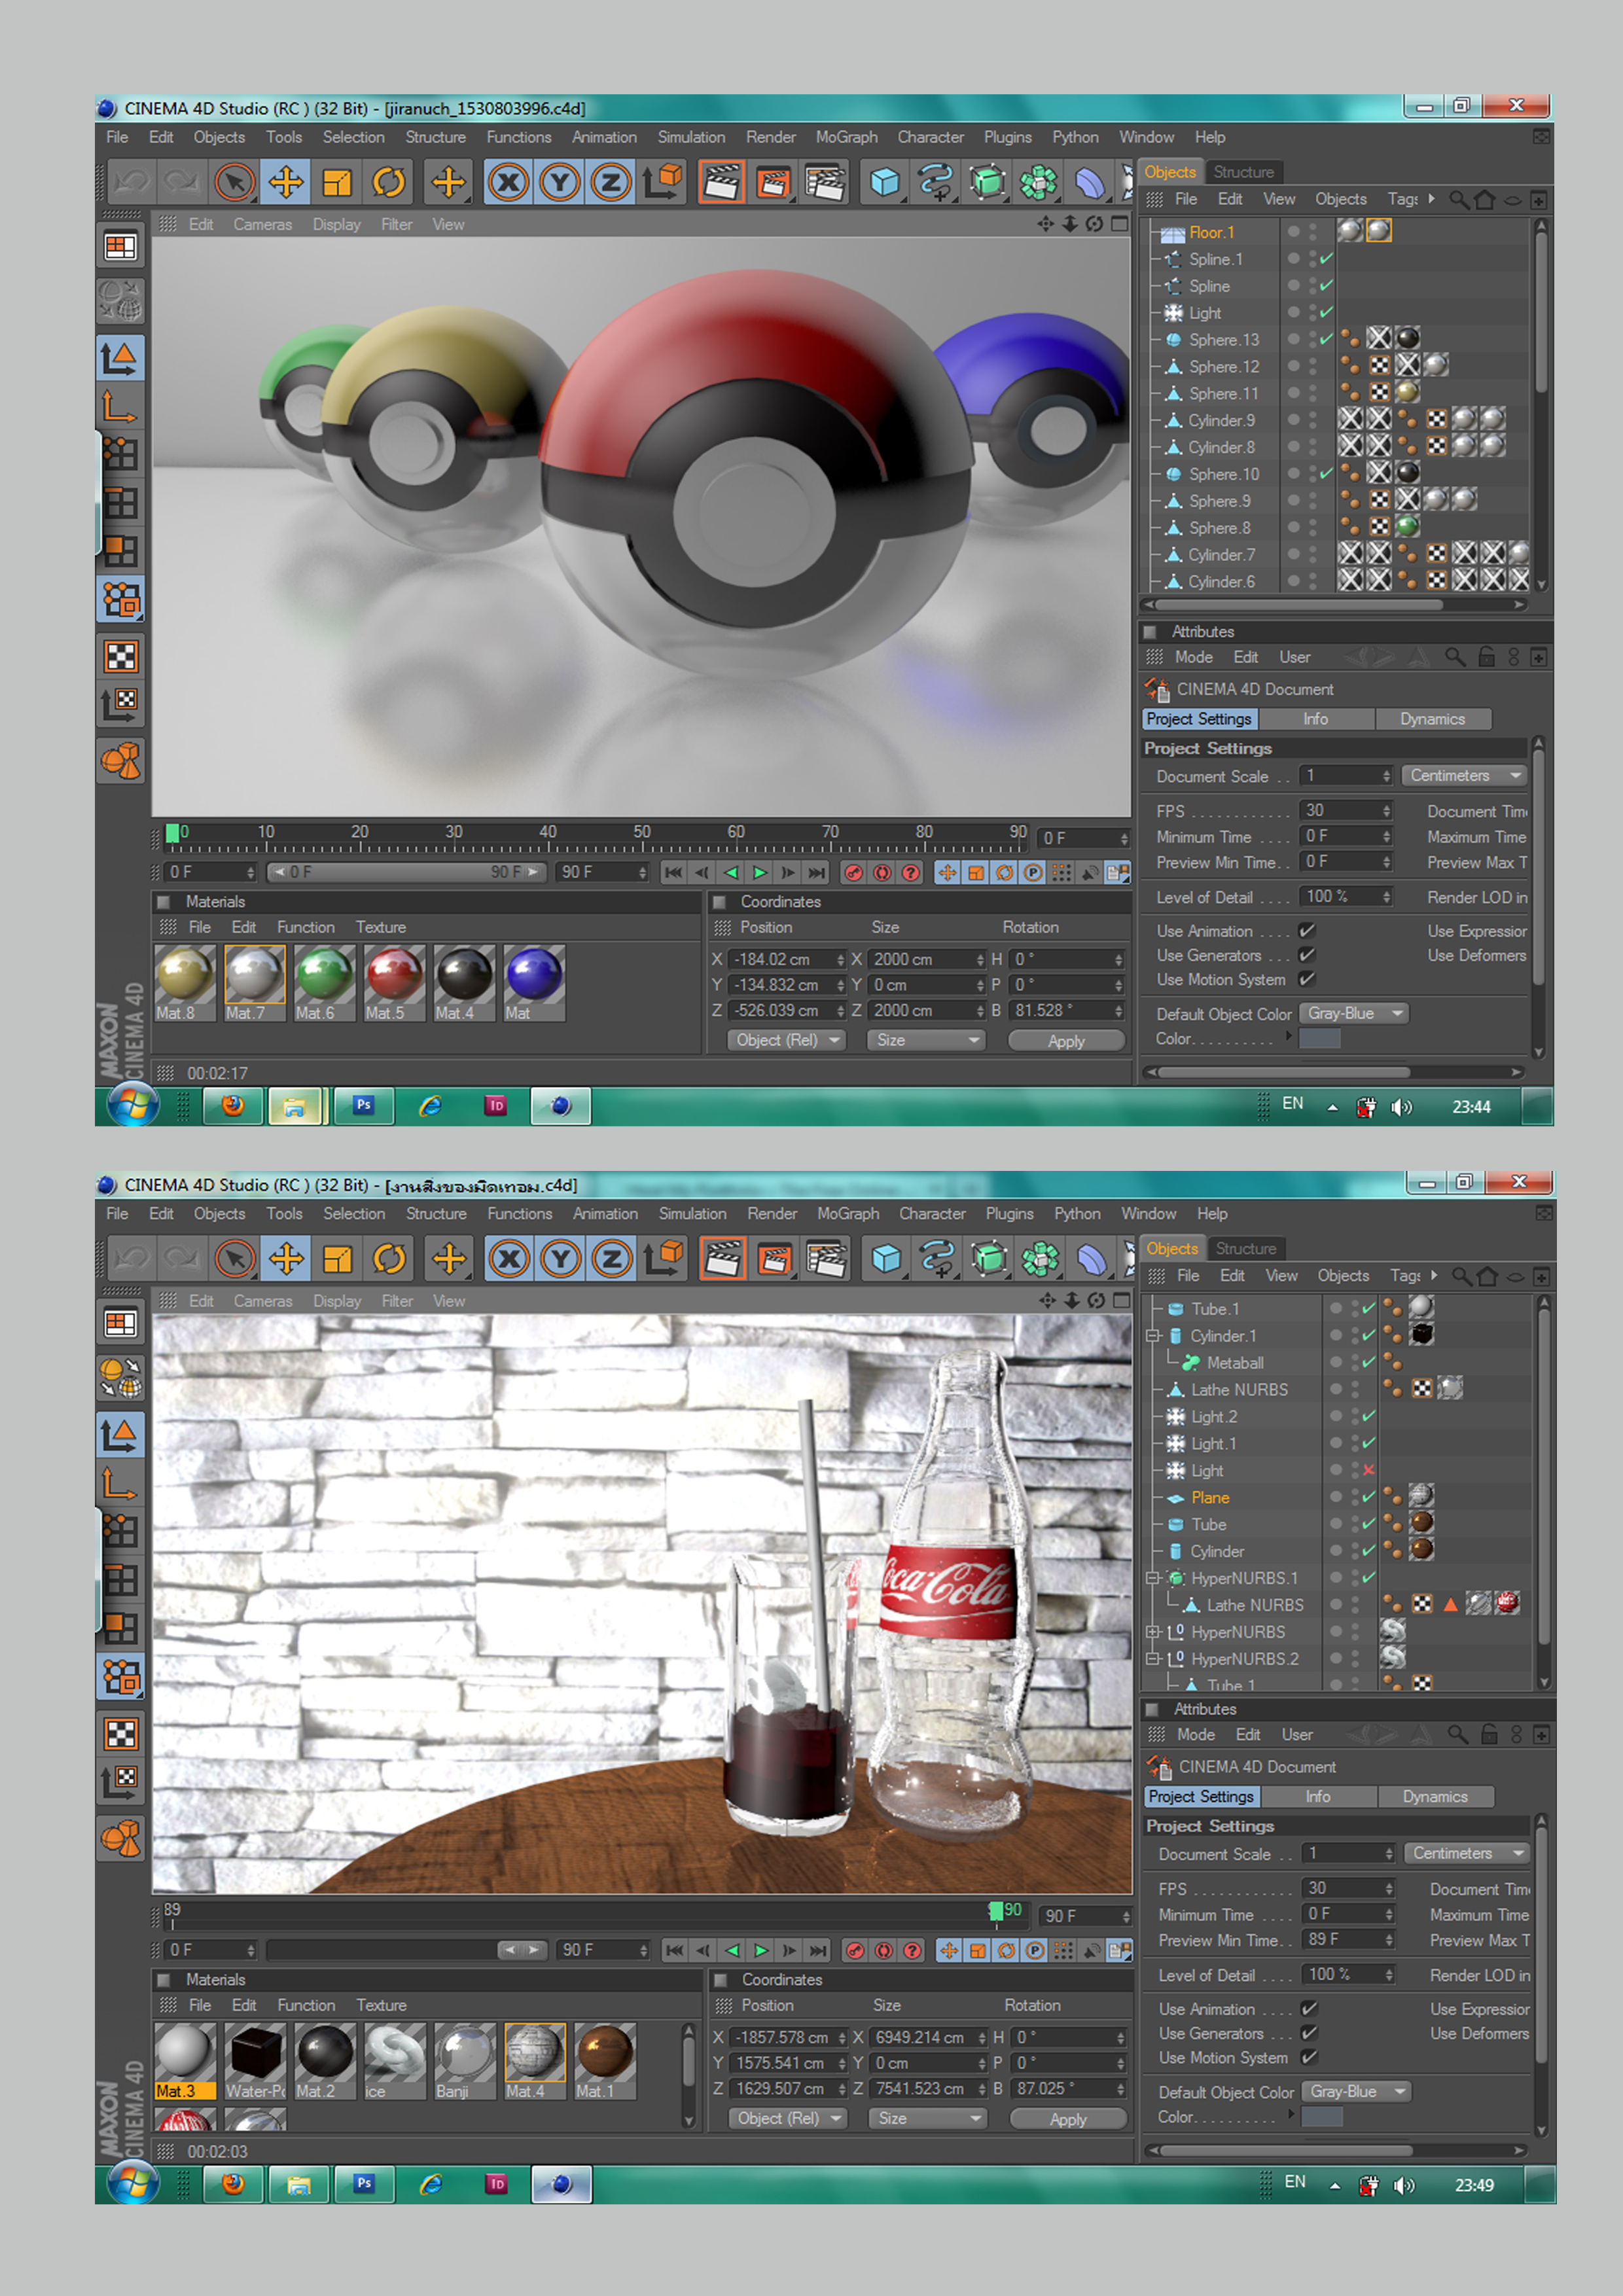Click the Record Keyframe button in the Coca-Cola window
The height and width of the screenshot is (2296, 1623).
click(855, 1950)
